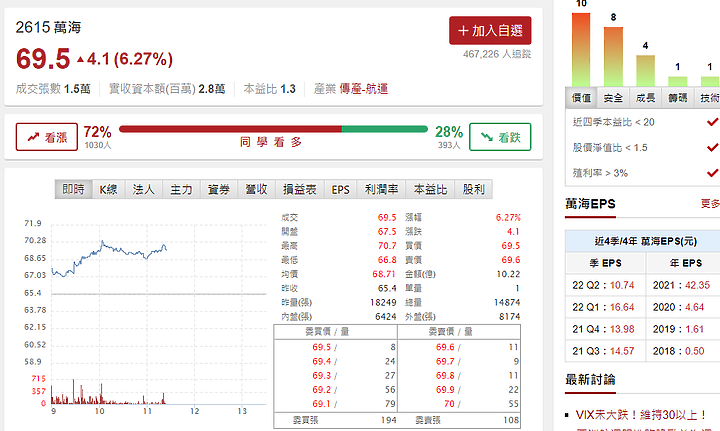Switch to the 損益表 tab
Image resolution: width=720 pixels, height=431 pixels.
click(x=300, y=189)
